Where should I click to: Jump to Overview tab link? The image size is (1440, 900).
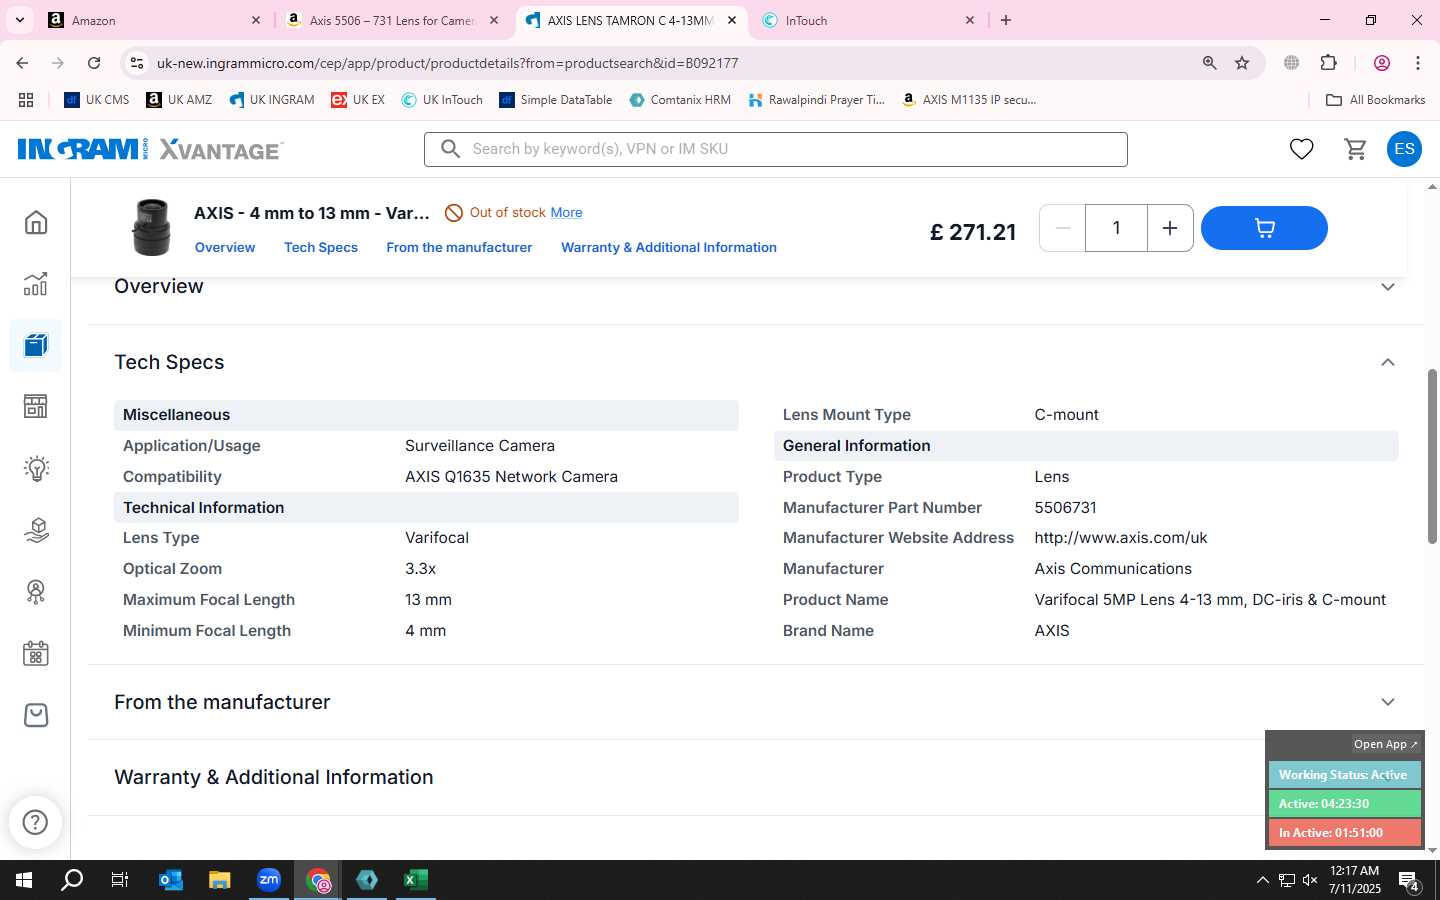225,247
